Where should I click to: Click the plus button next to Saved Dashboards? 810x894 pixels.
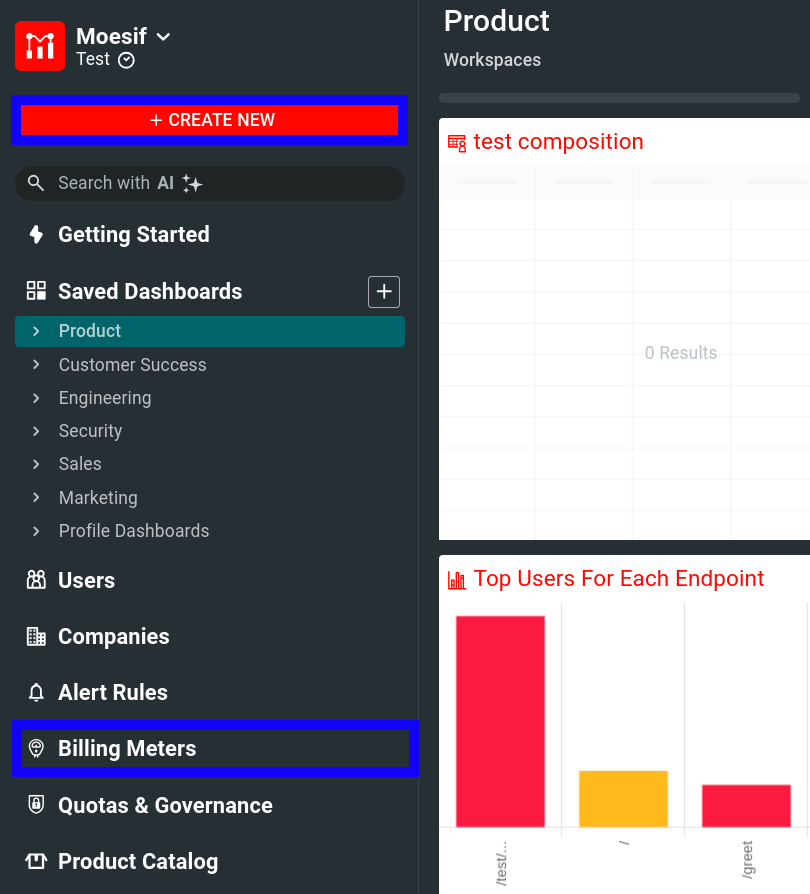pyautogui.click(x=384, y=291)
